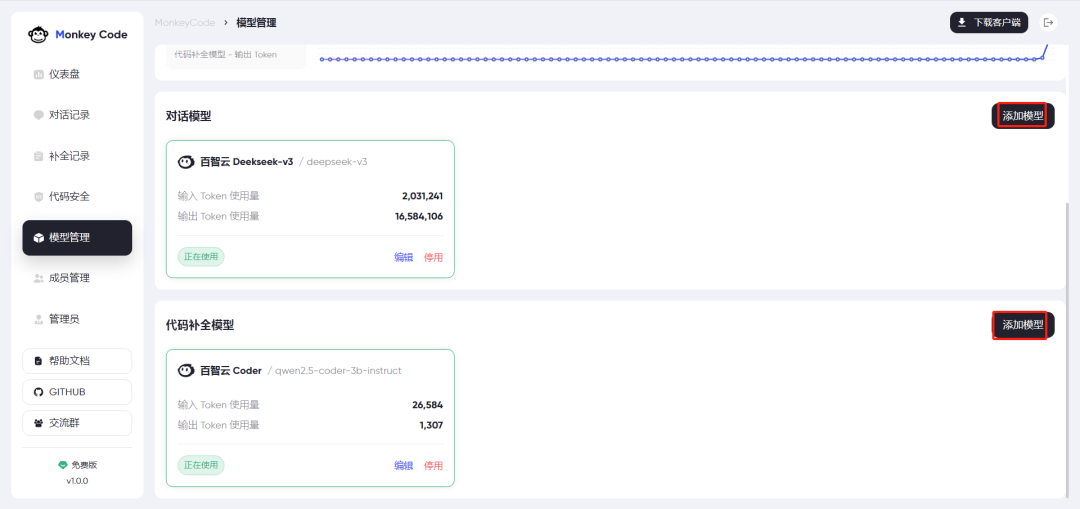Add a model under 代码补全模型
The height and width of the screenshot is (509, 1080).
1023,324
